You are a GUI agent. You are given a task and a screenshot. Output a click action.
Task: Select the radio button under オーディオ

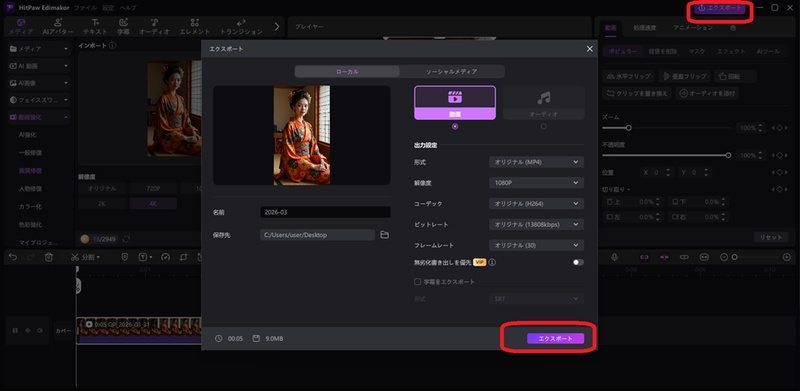[543, 127]
